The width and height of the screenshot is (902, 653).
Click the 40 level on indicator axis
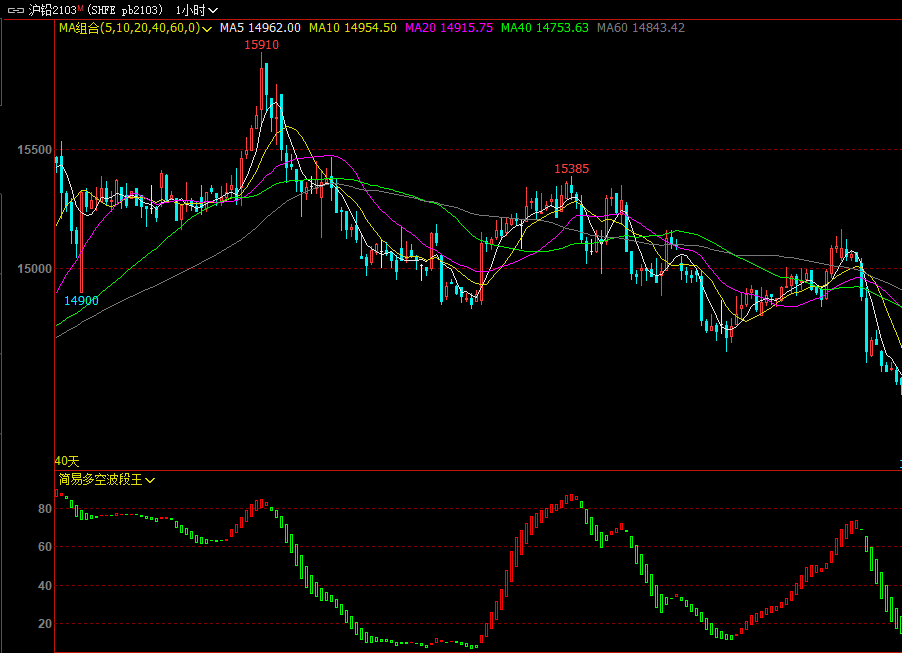click(x=45, y=586)
